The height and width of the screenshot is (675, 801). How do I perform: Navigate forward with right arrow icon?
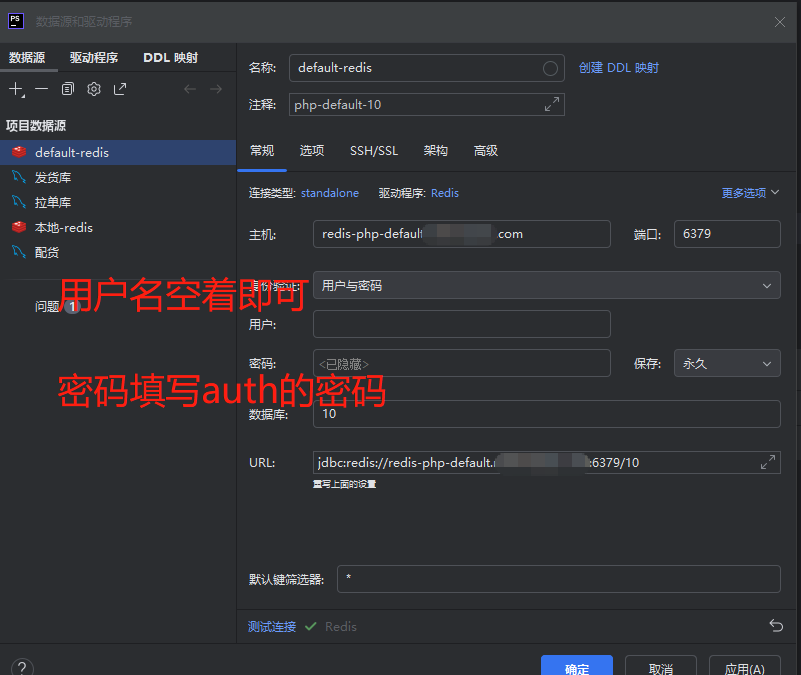click(x=216, y=89)
